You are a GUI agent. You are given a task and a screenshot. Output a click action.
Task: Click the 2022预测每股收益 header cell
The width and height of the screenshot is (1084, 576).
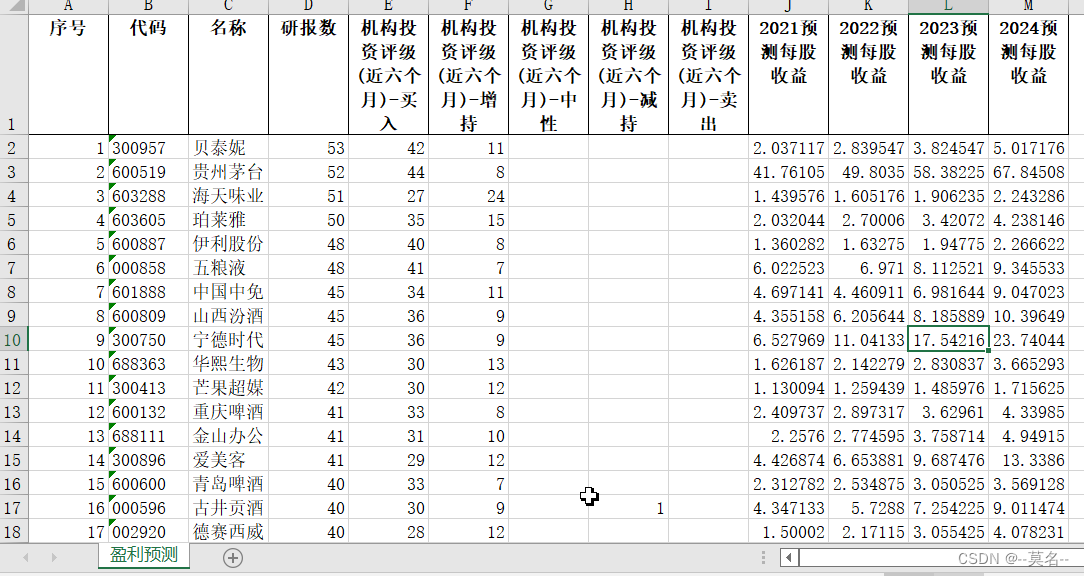tap(868, 74)
